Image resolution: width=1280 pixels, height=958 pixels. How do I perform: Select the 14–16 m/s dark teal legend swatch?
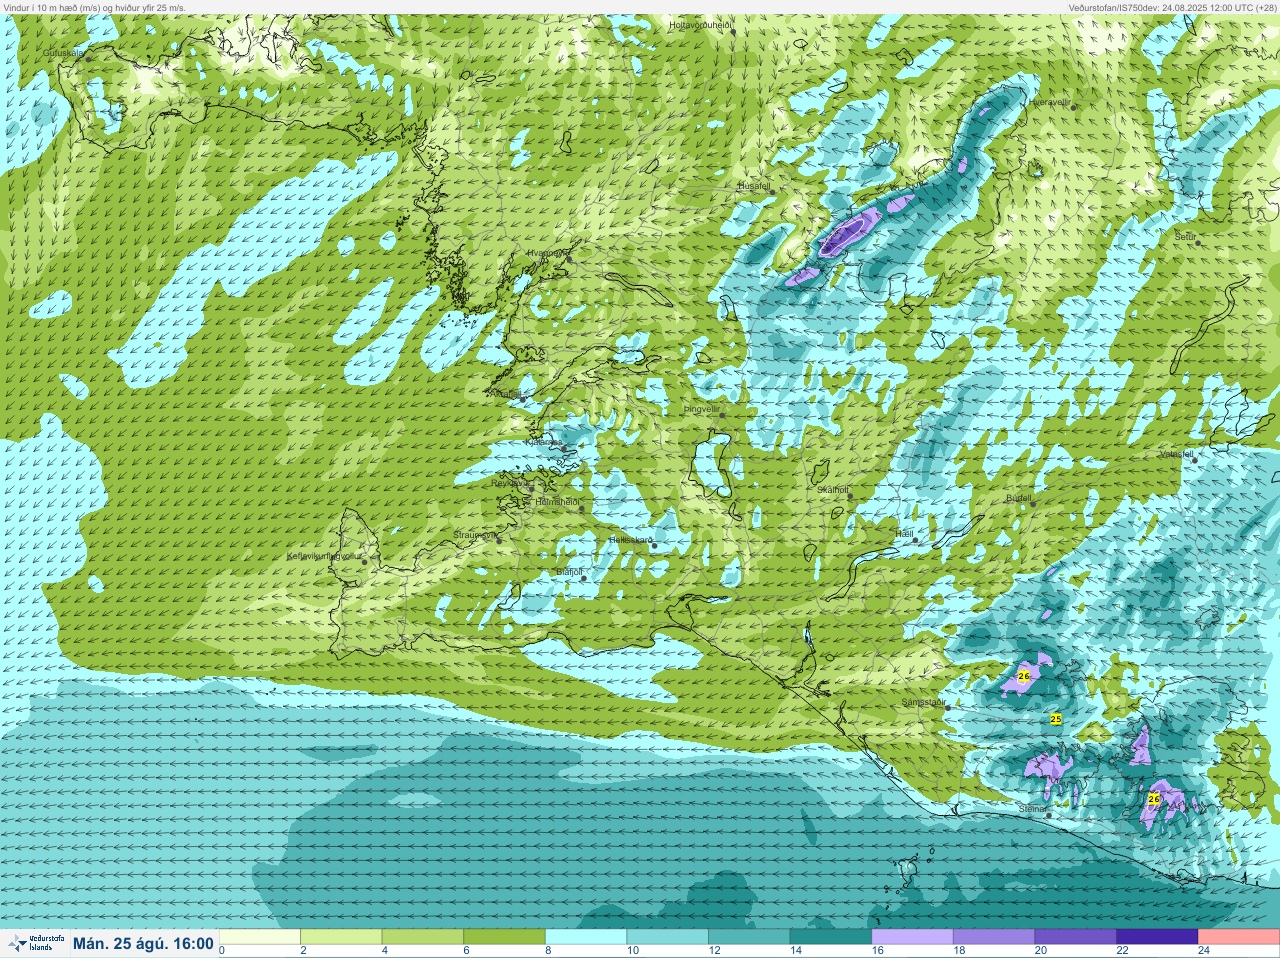[x=831, y=937]
